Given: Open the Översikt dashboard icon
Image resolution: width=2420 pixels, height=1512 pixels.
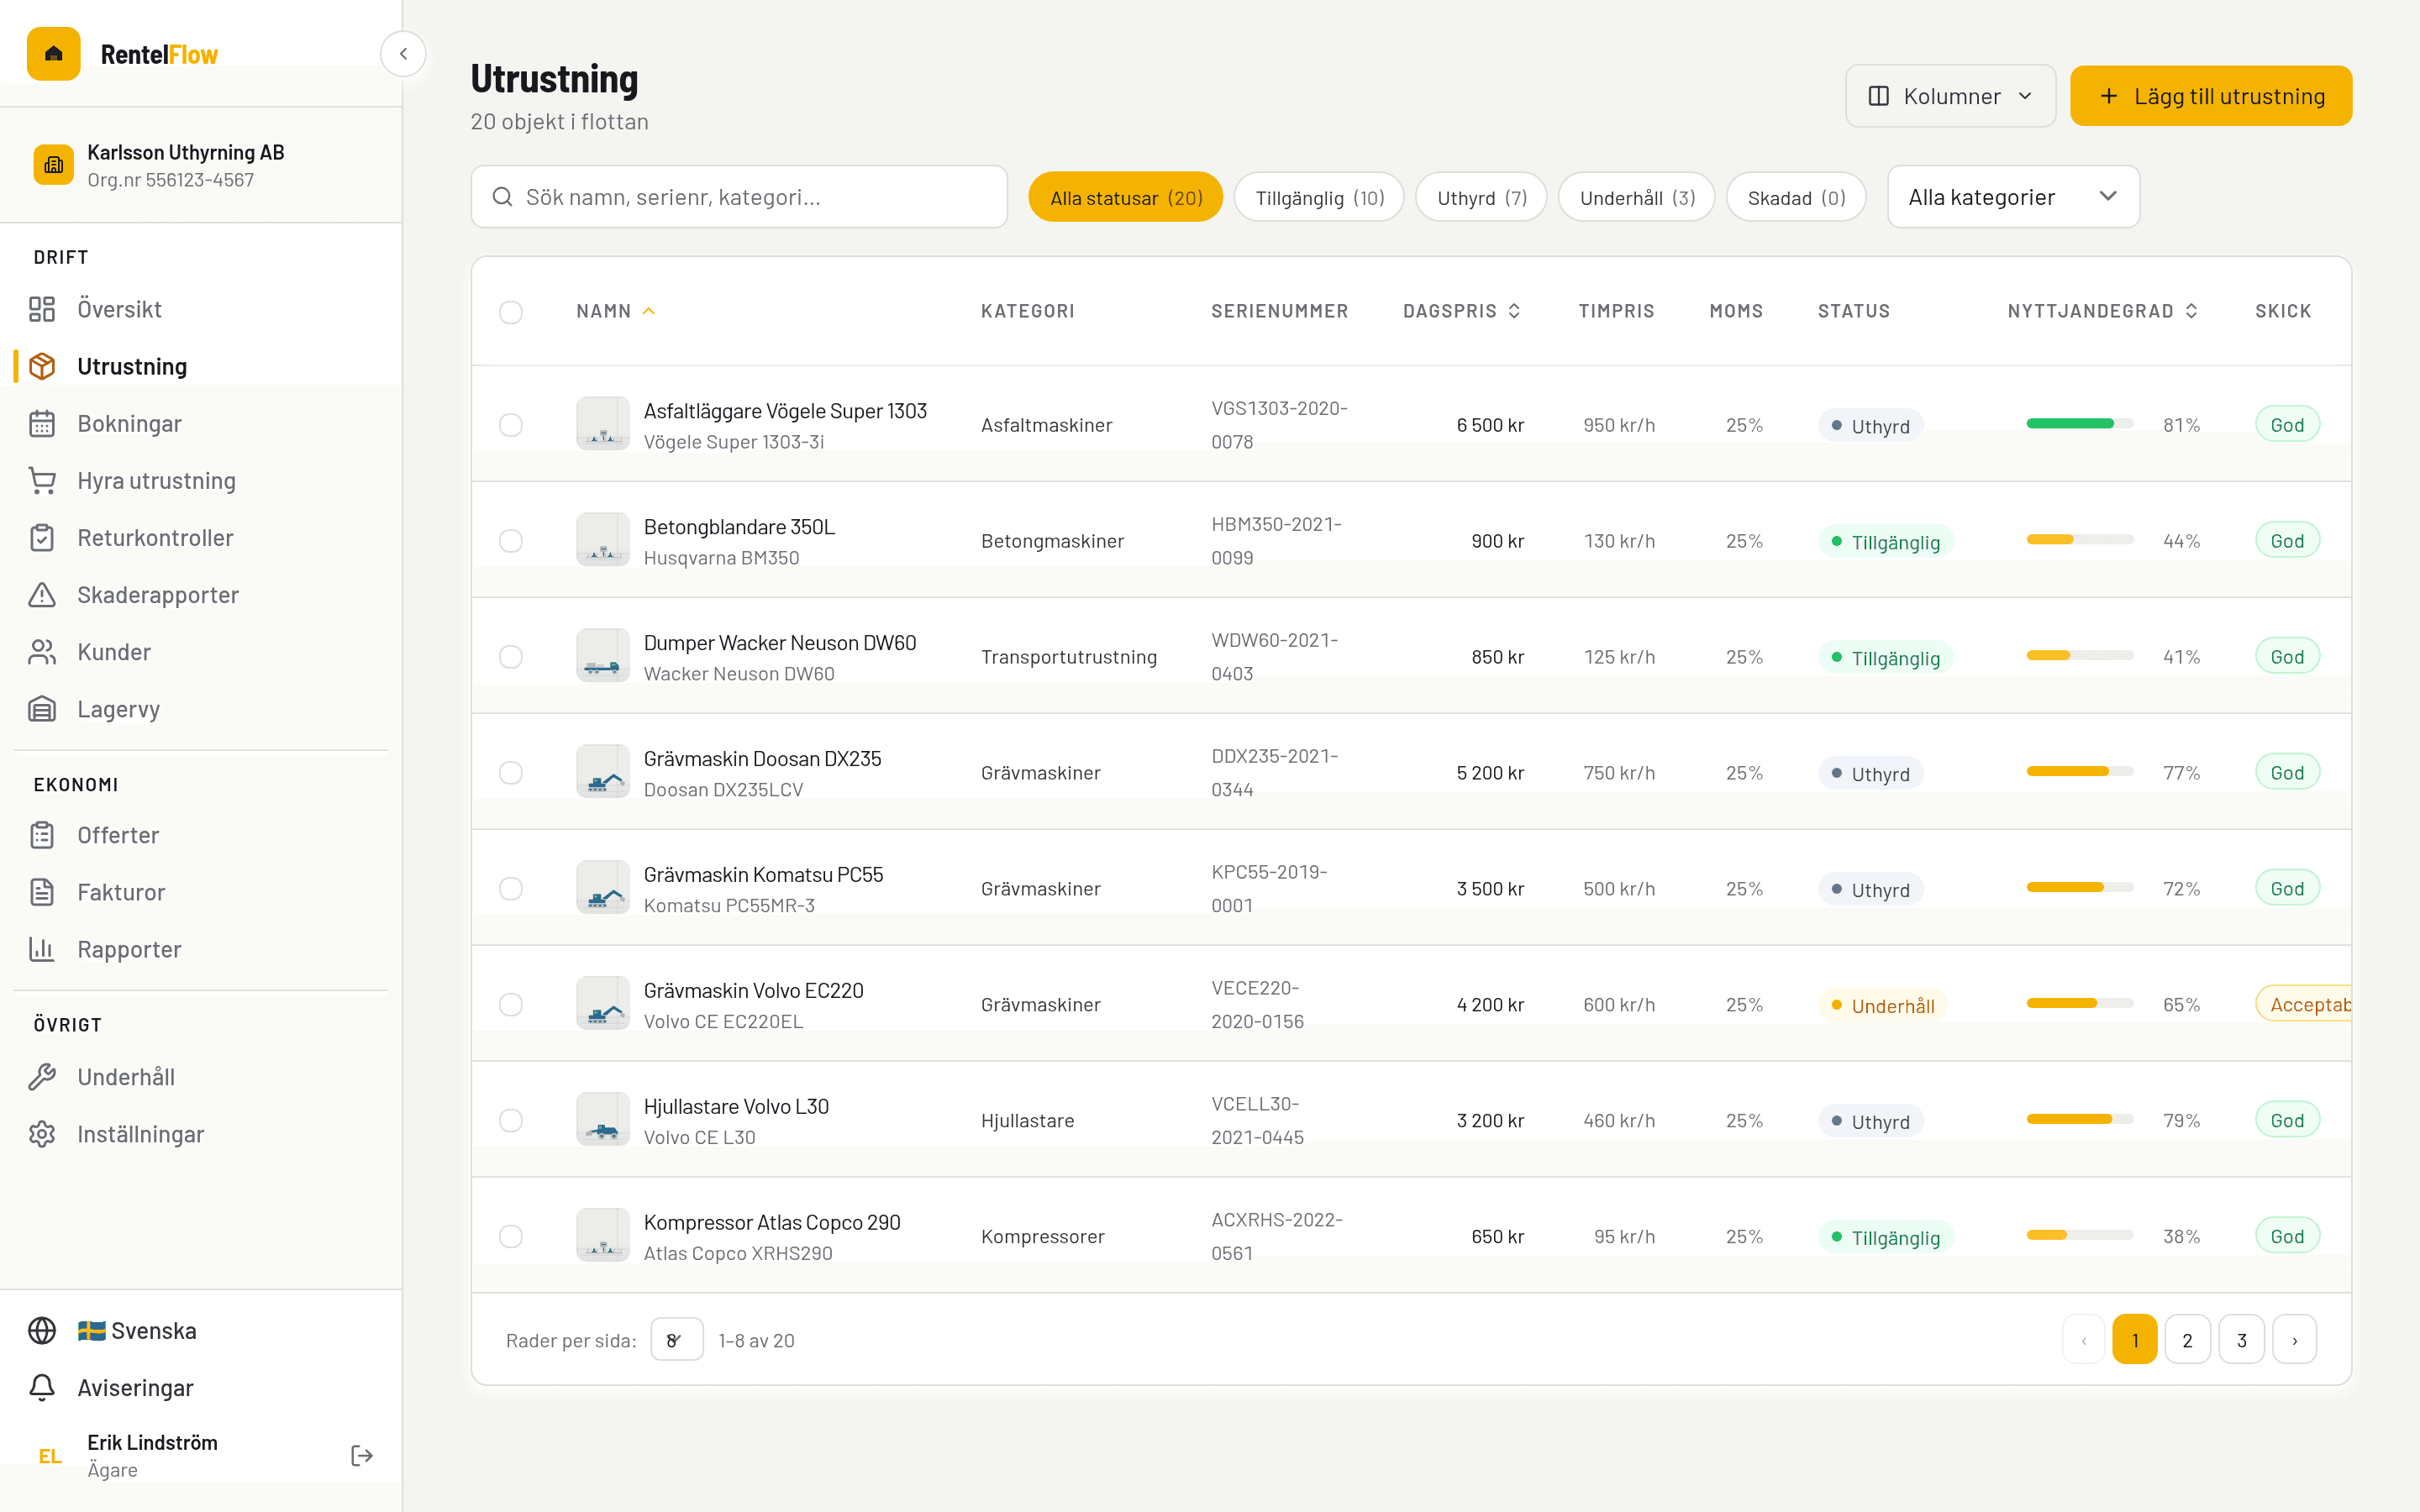Looking at the screenshot, I should 42,309.
